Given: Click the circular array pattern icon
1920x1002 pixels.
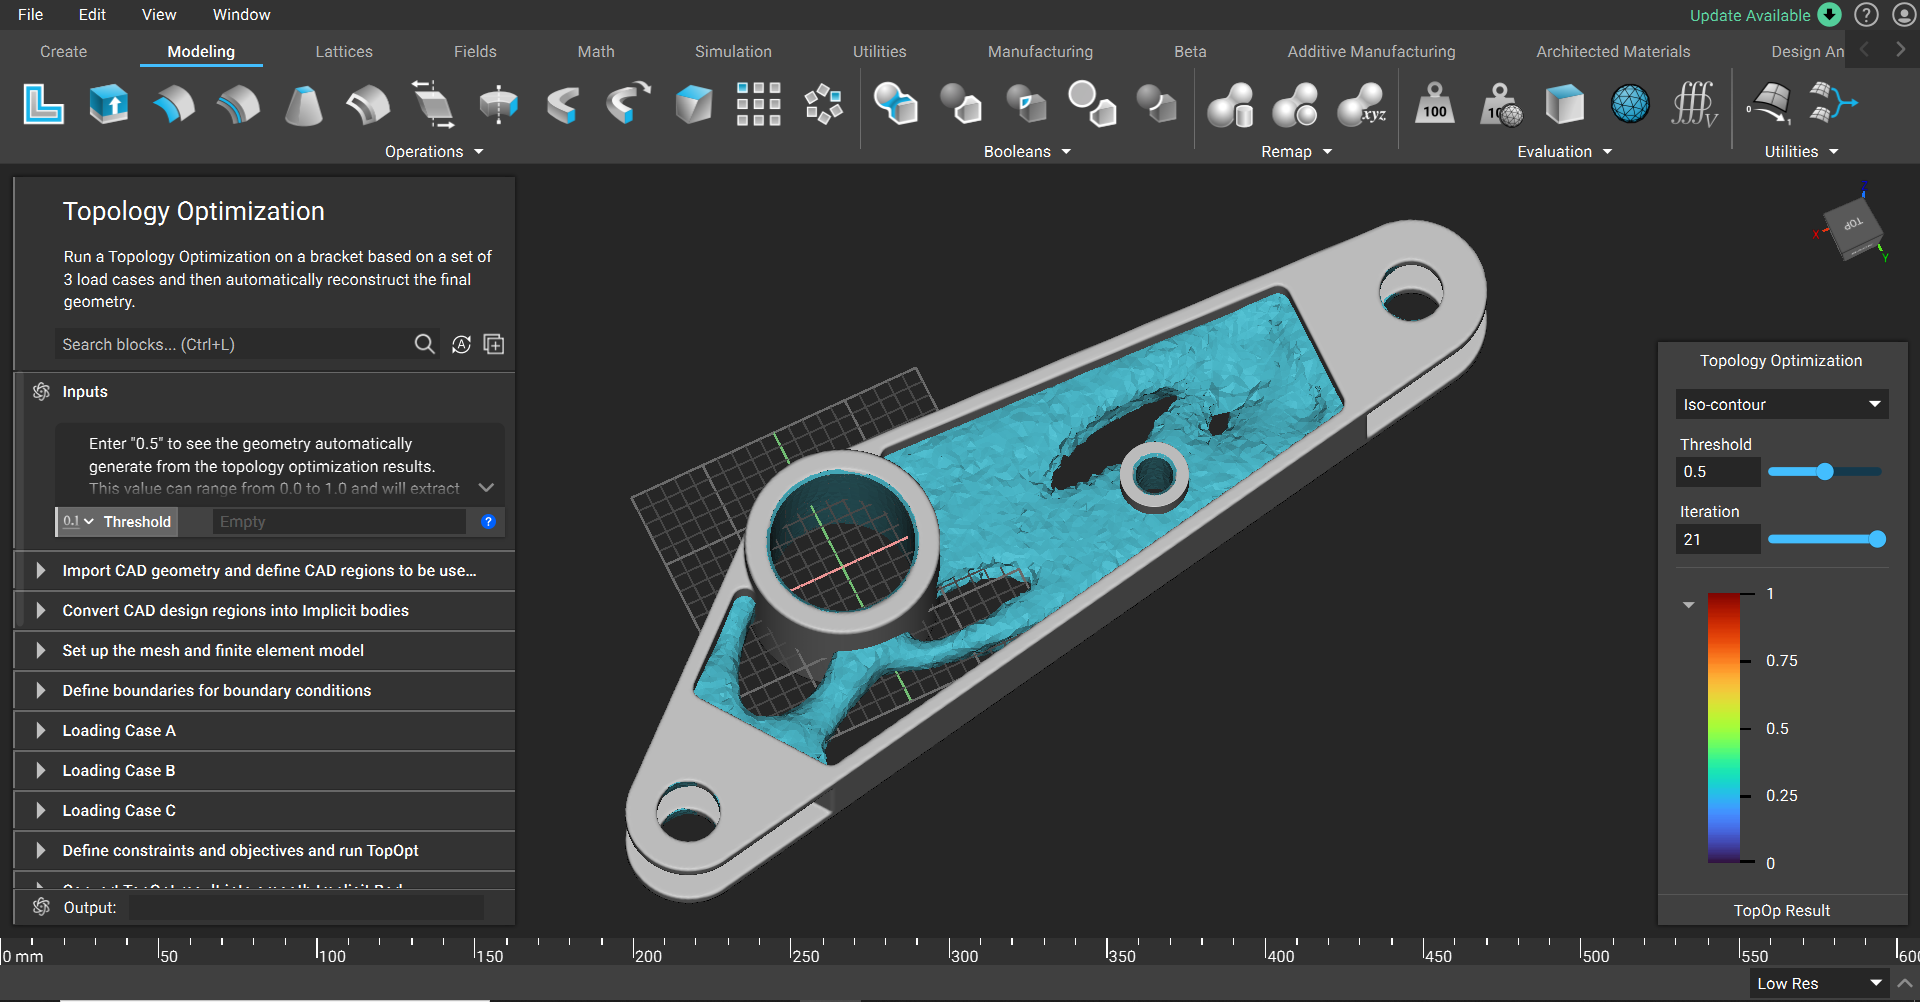Looking at the screenshot, I should click(823, 104).
